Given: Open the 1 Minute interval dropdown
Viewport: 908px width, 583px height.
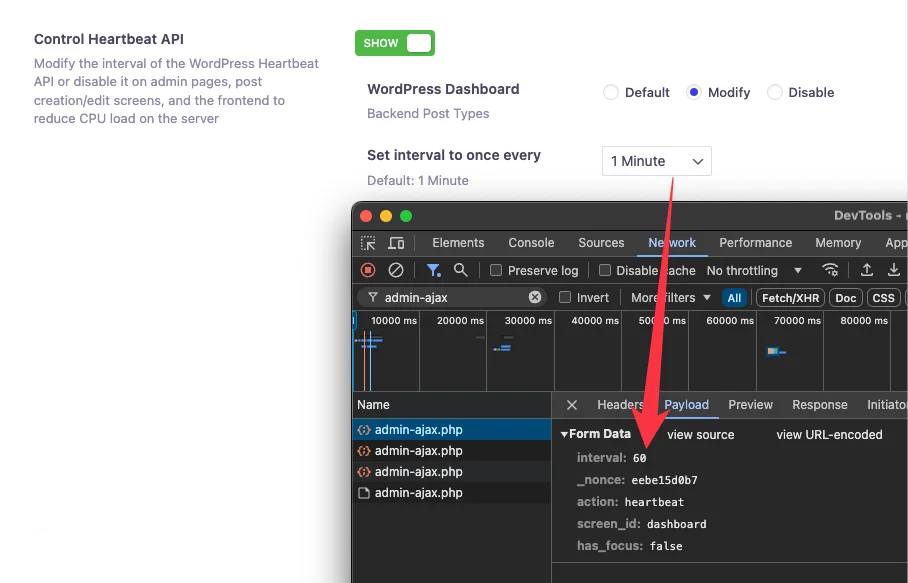Looking at the screenshot, I should point(657,161).
